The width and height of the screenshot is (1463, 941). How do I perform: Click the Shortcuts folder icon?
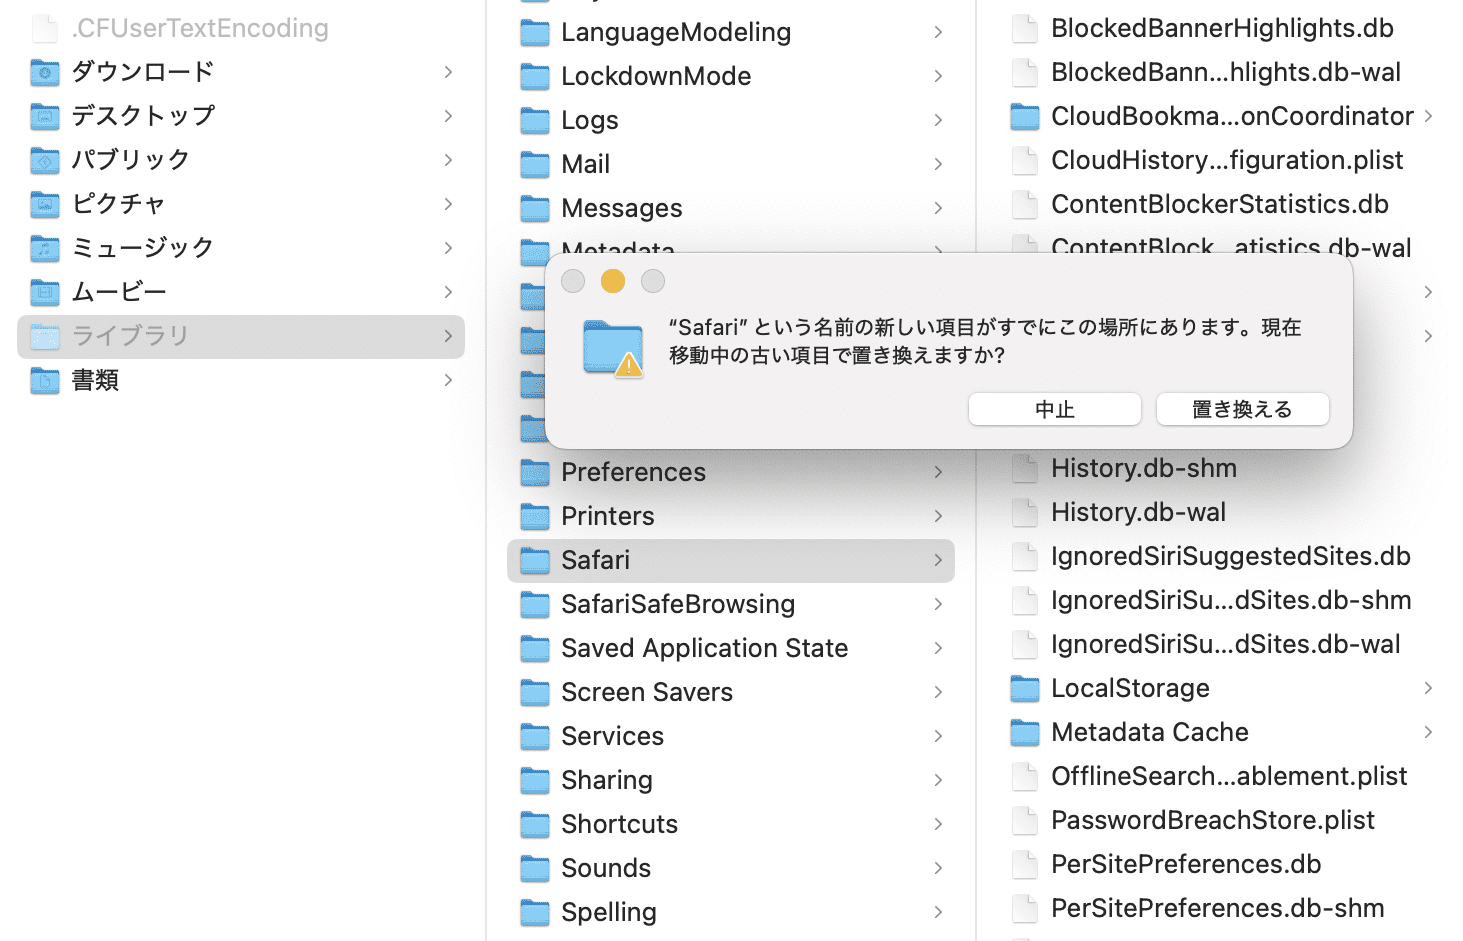coord(535,824)
